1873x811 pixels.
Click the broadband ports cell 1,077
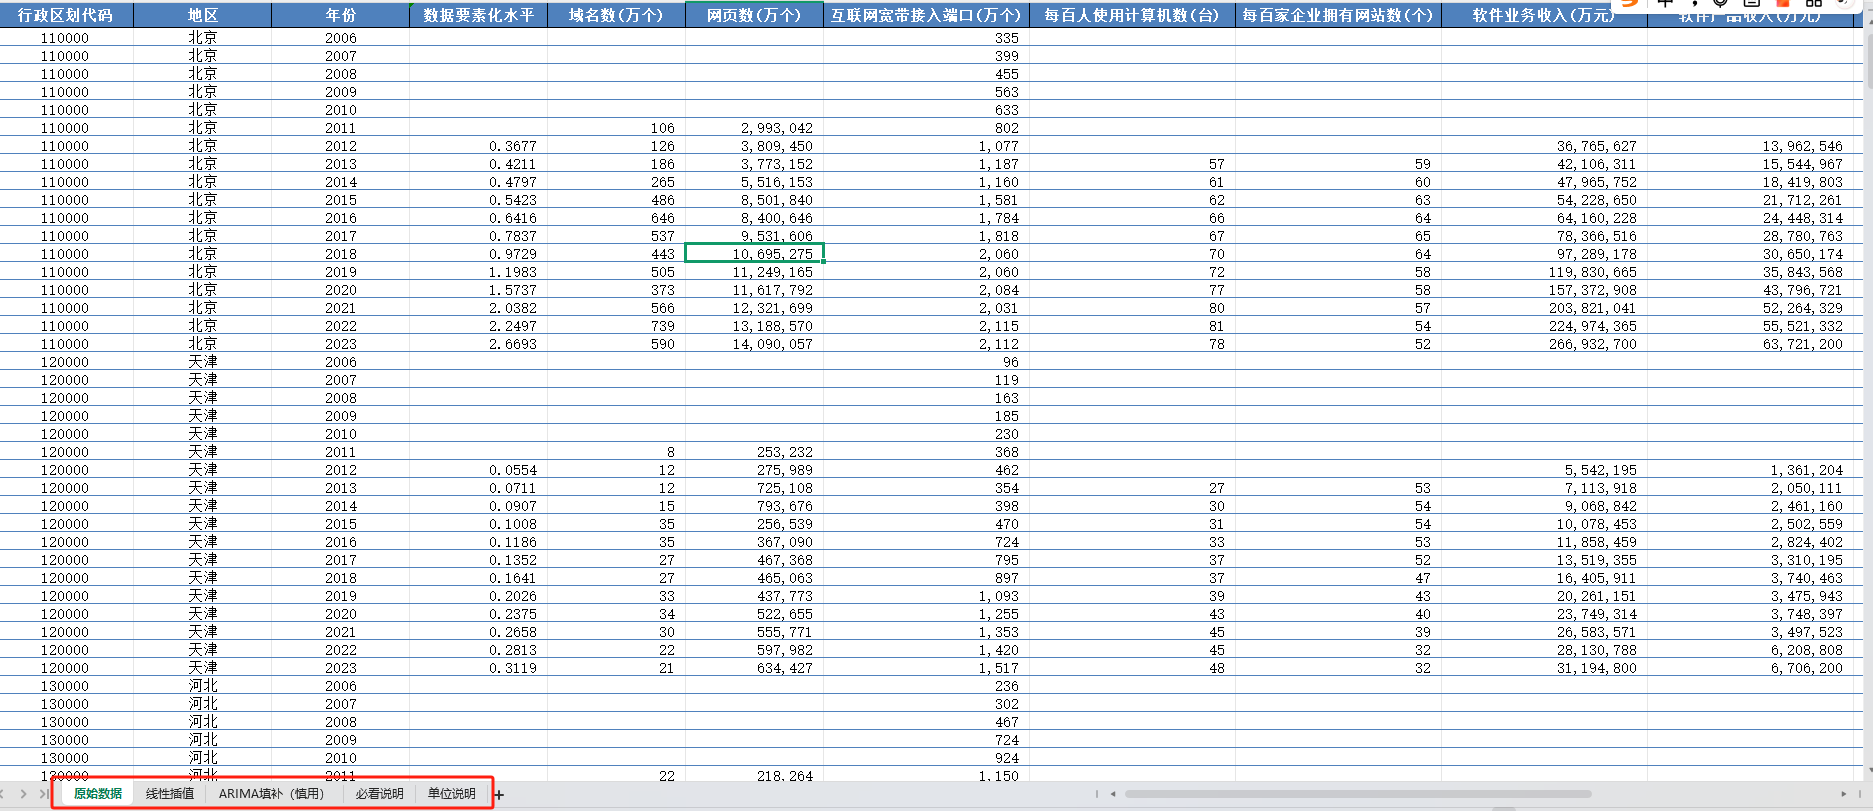926,146
